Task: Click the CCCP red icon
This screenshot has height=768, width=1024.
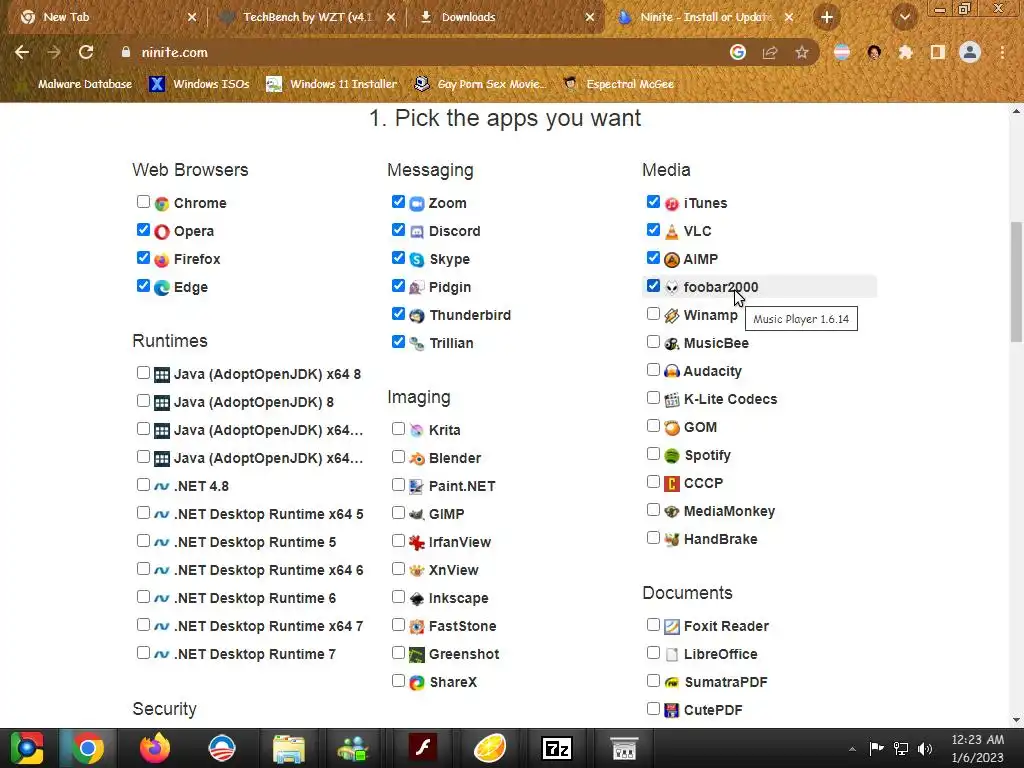Action: [x=671, y=484]
